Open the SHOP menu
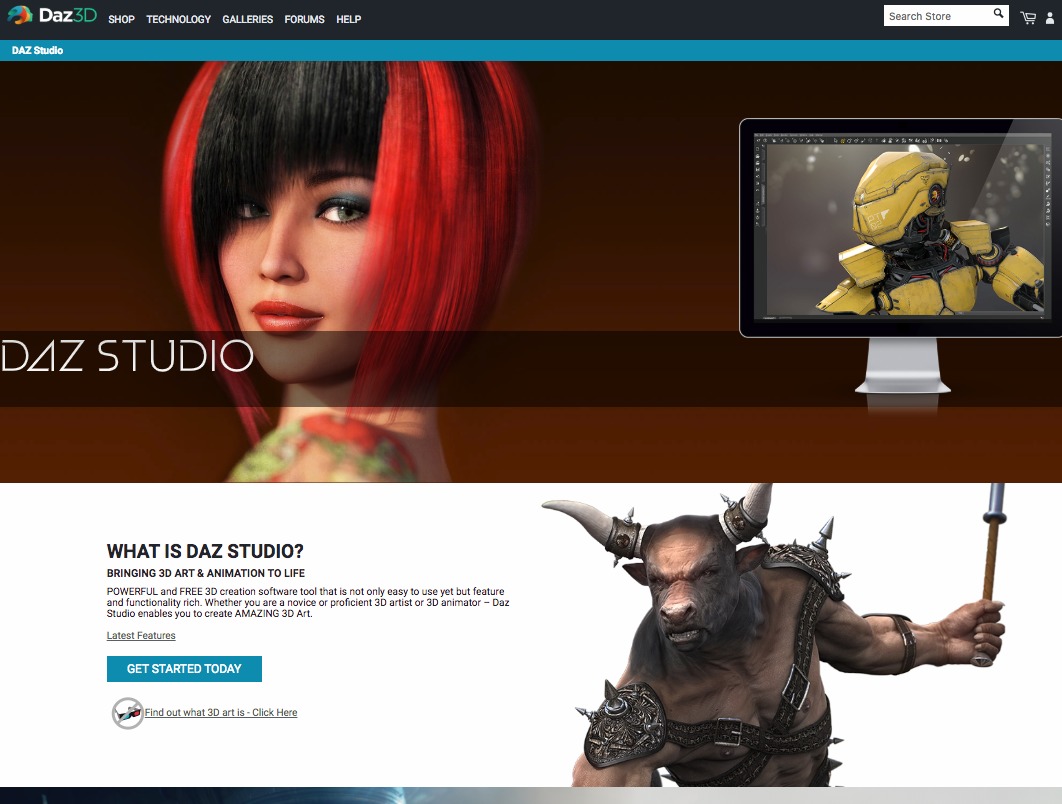 pyautogui.click(x=121, y=20)
